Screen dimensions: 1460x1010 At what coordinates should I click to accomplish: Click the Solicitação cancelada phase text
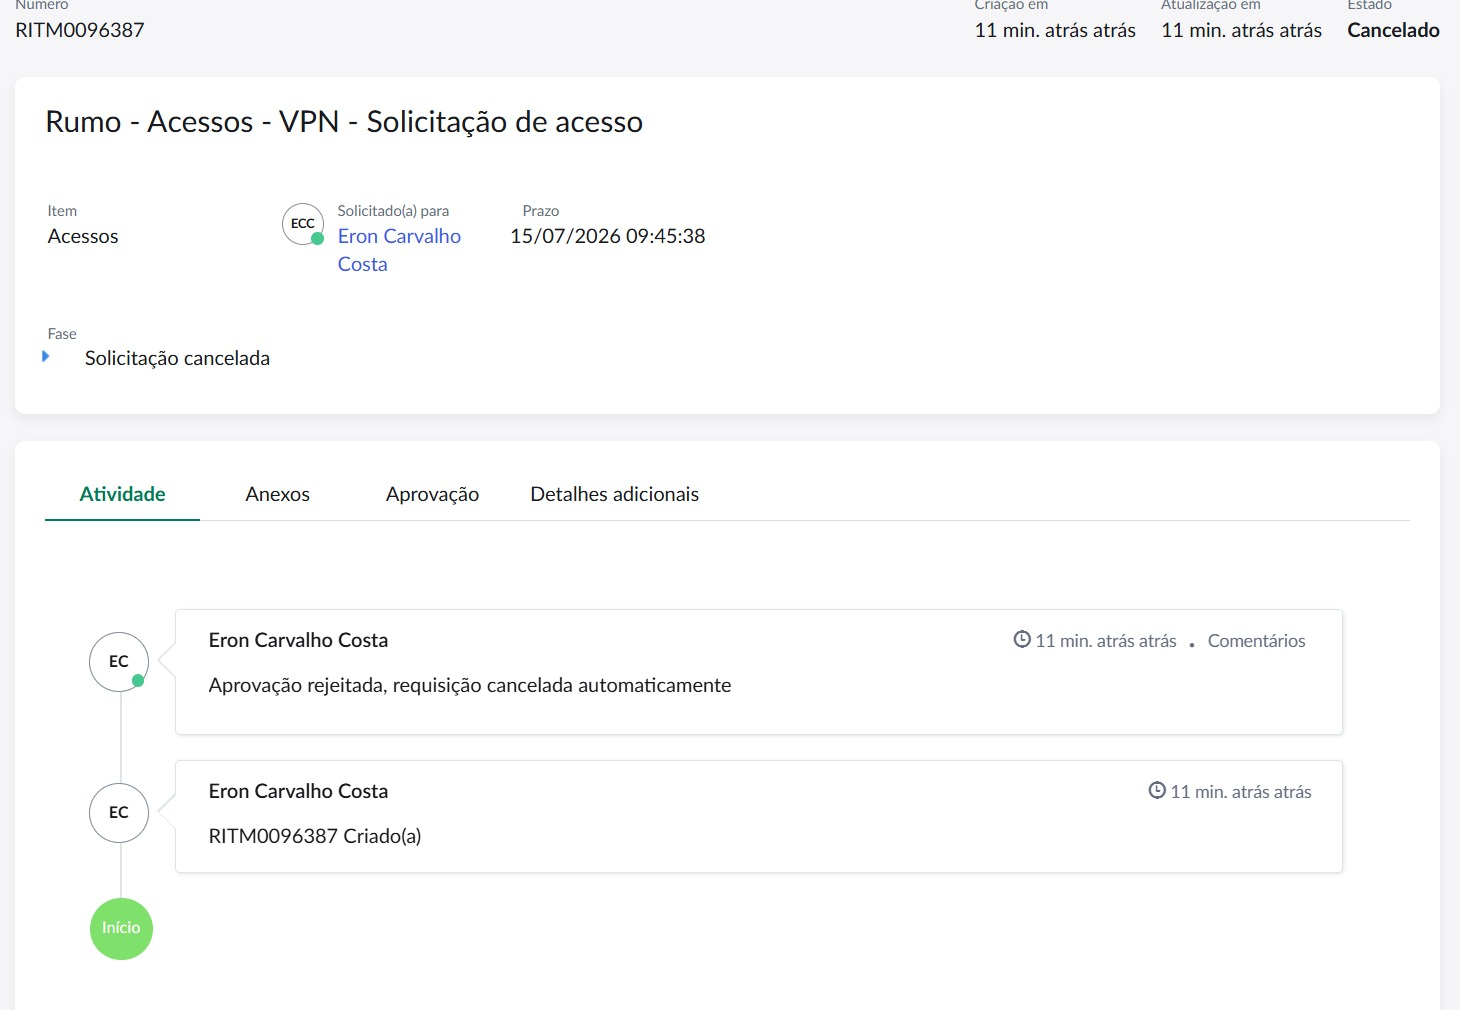(x=177, y=358)
